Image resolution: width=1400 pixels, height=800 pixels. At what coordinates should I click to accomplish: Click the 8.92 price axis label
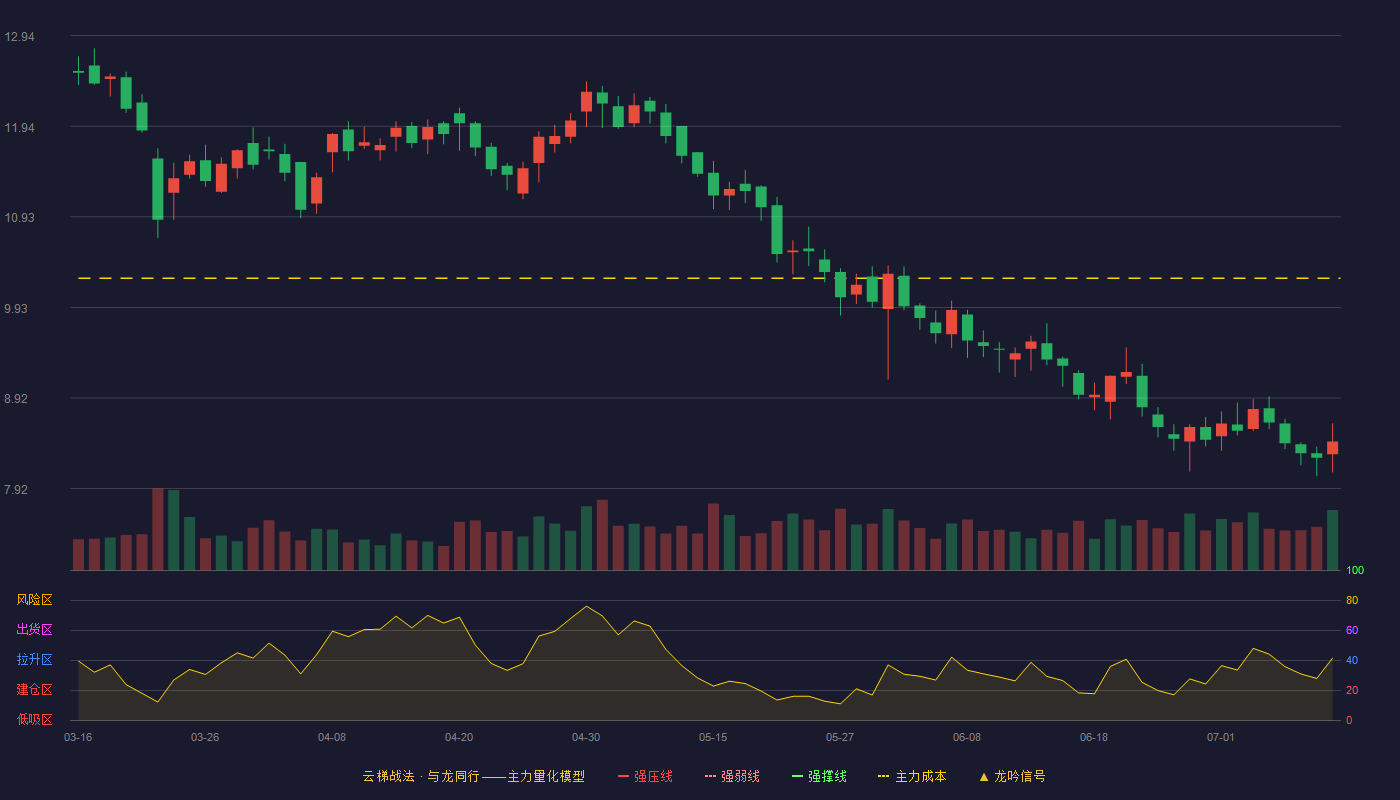(16, 399)
